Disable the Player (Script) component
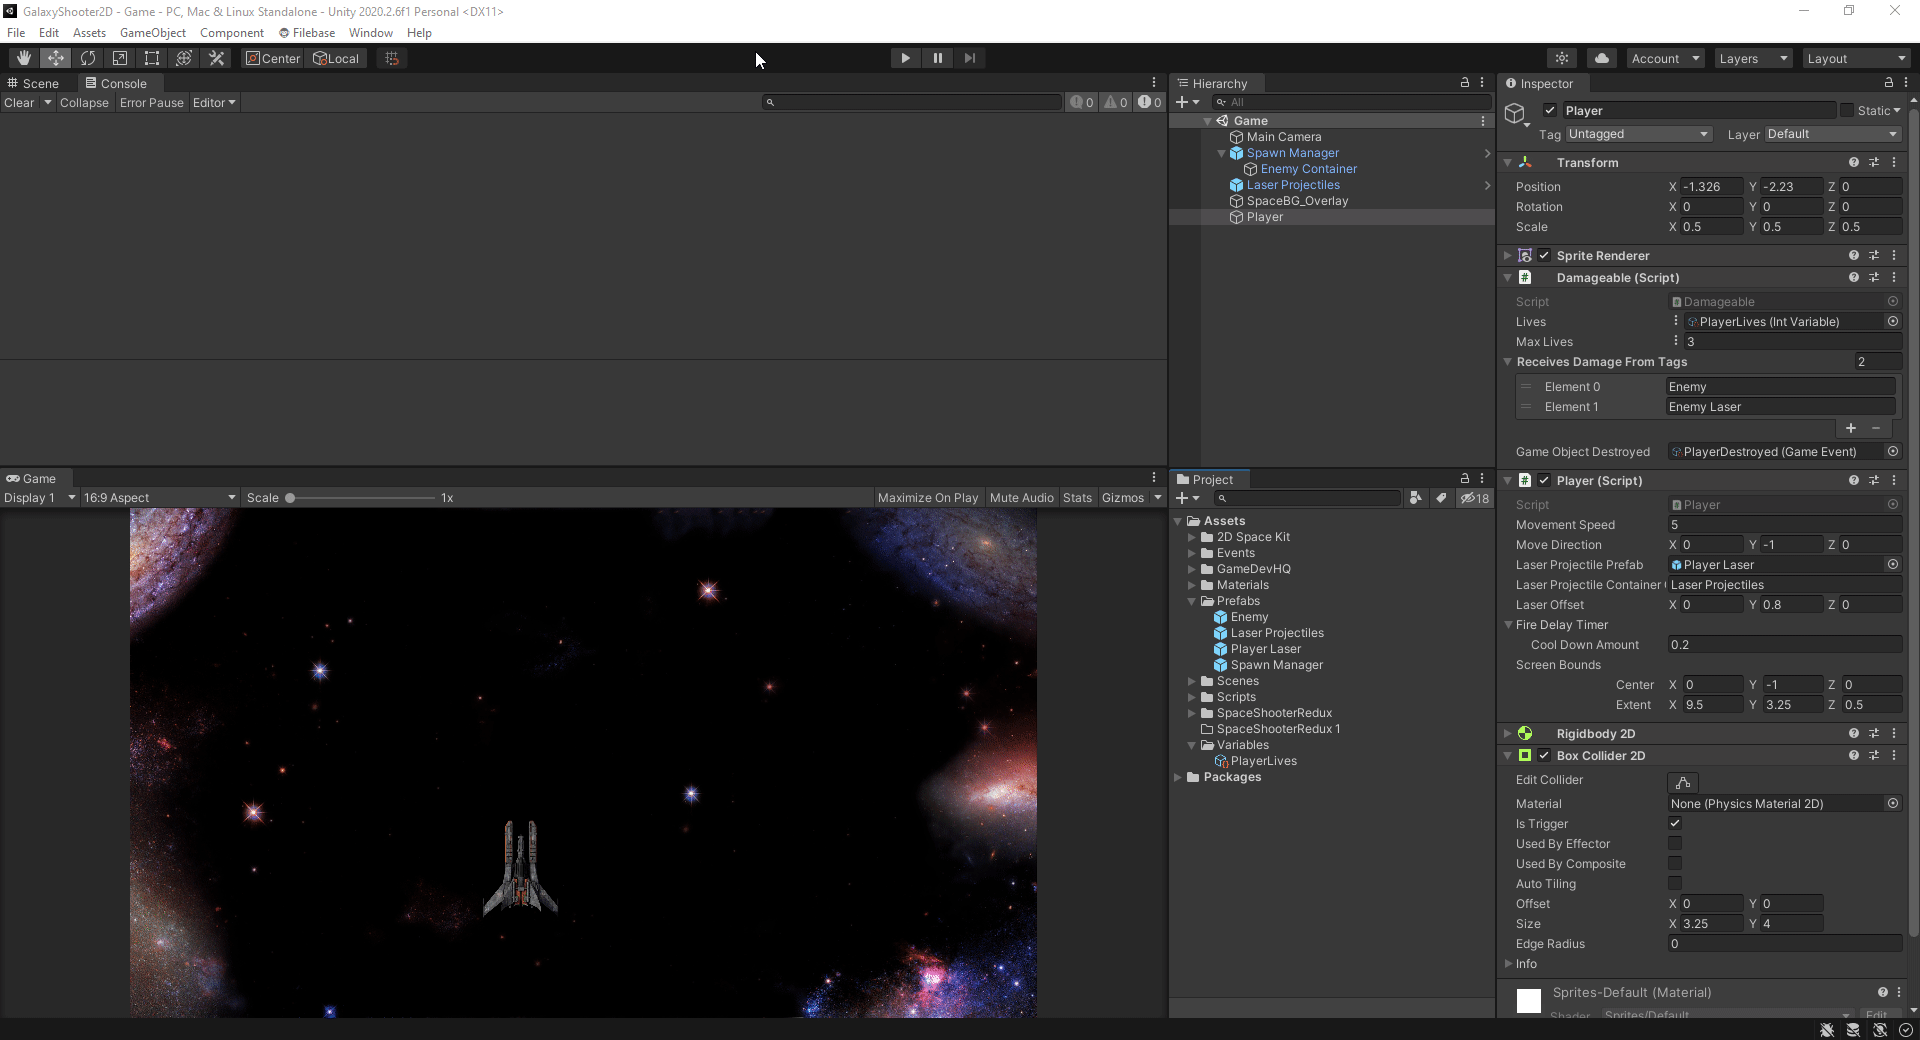The height and width of the screenshot is (1040, 1920). 1544,480
